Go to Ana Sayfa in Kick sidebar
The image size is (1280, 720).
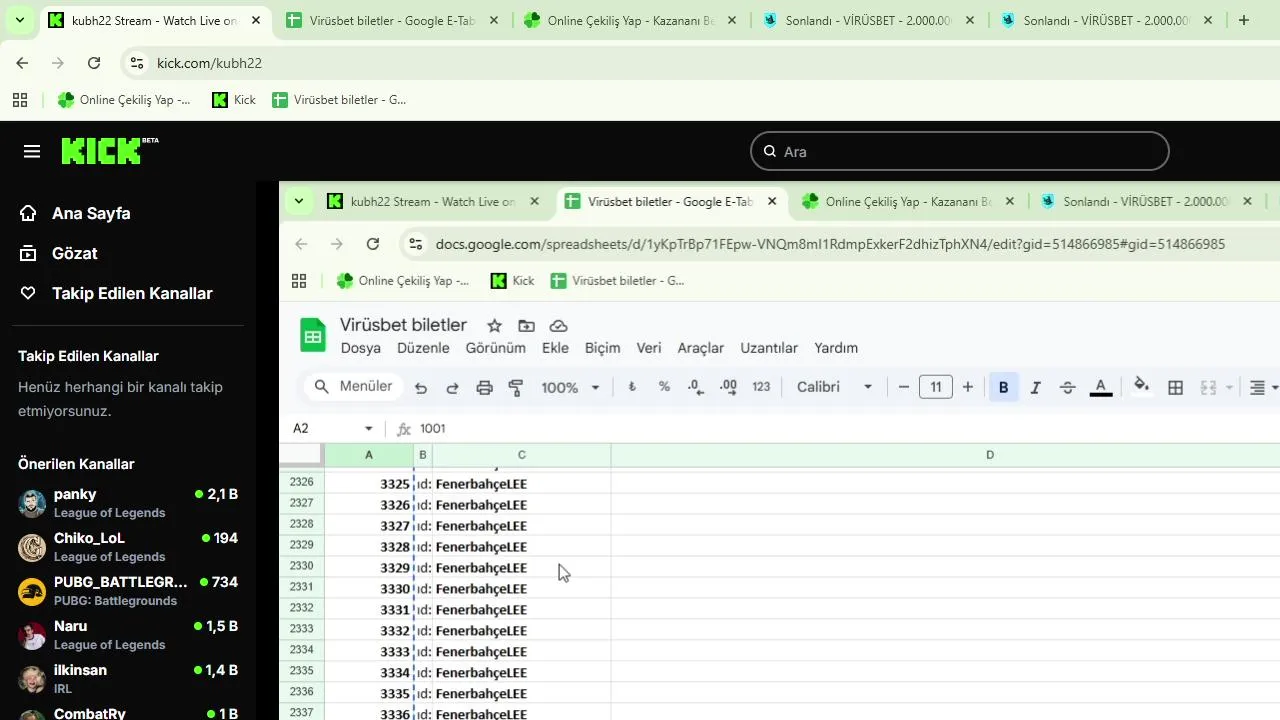pos(91,213)
